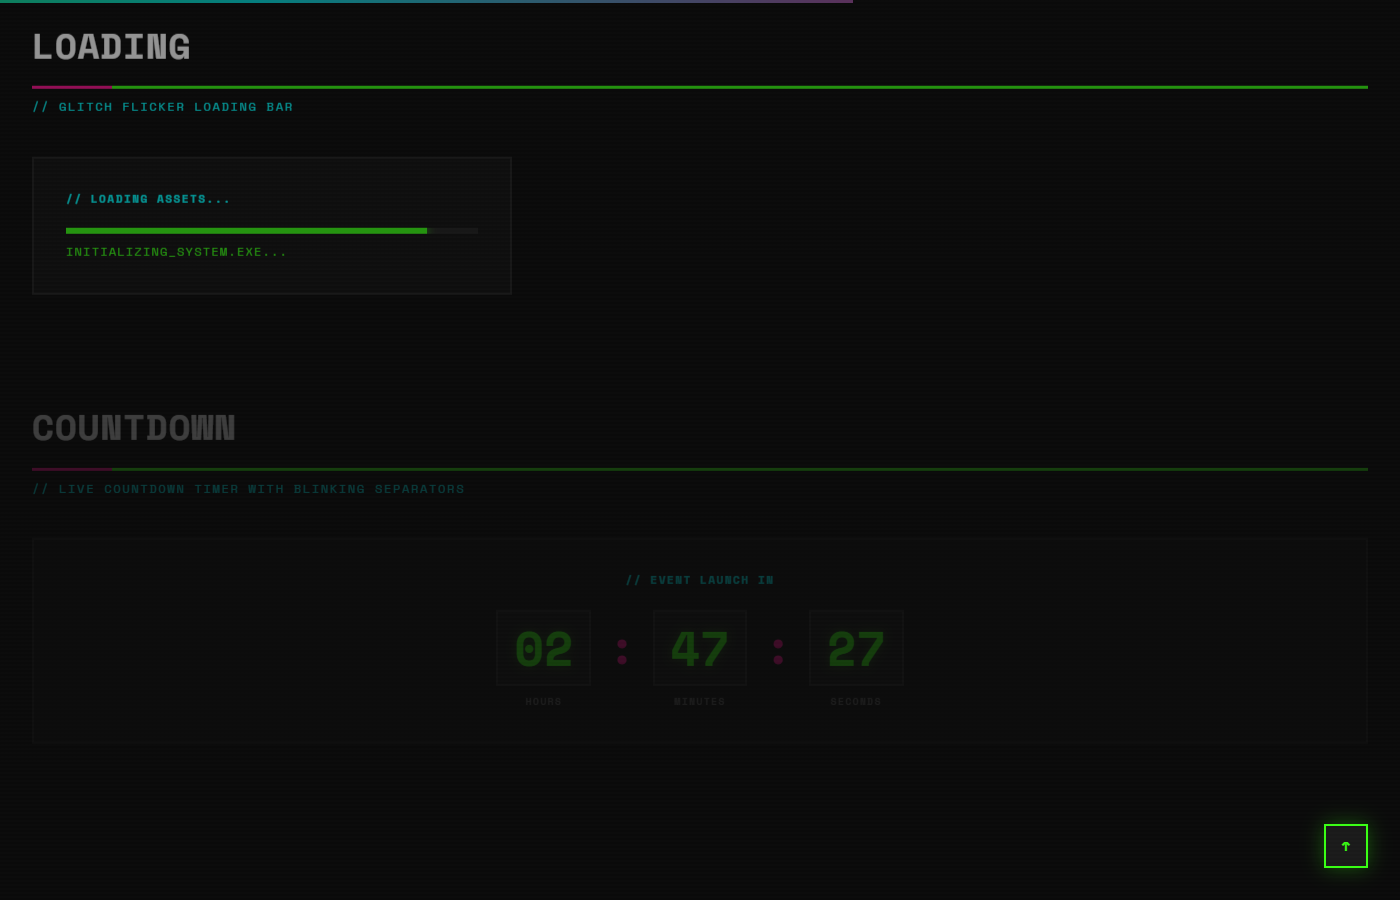Select the LOADING ASSETS status label

[148, 199]
